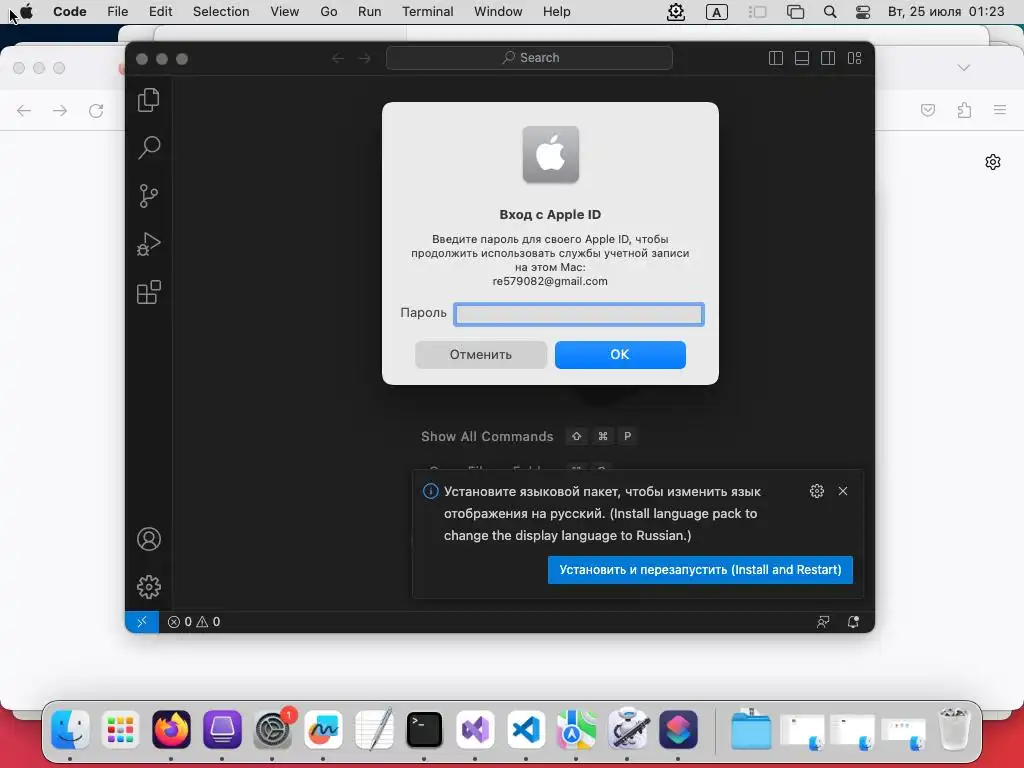The width and height of the screenshot is (1024, 768).
Task: Open page settings gear in browser
Action: (x=993, y=162)
